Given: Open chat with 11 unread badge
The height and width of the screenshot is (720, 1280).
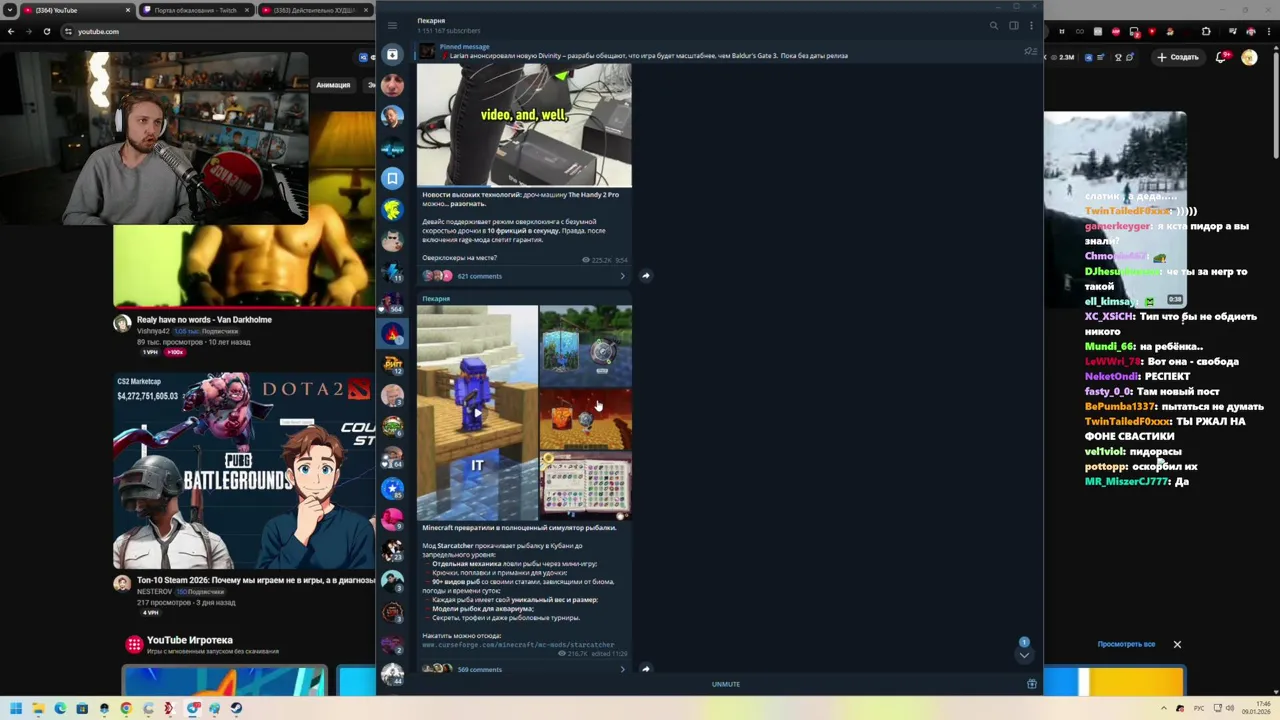Looking at the screenshot, I should [392, 271].
